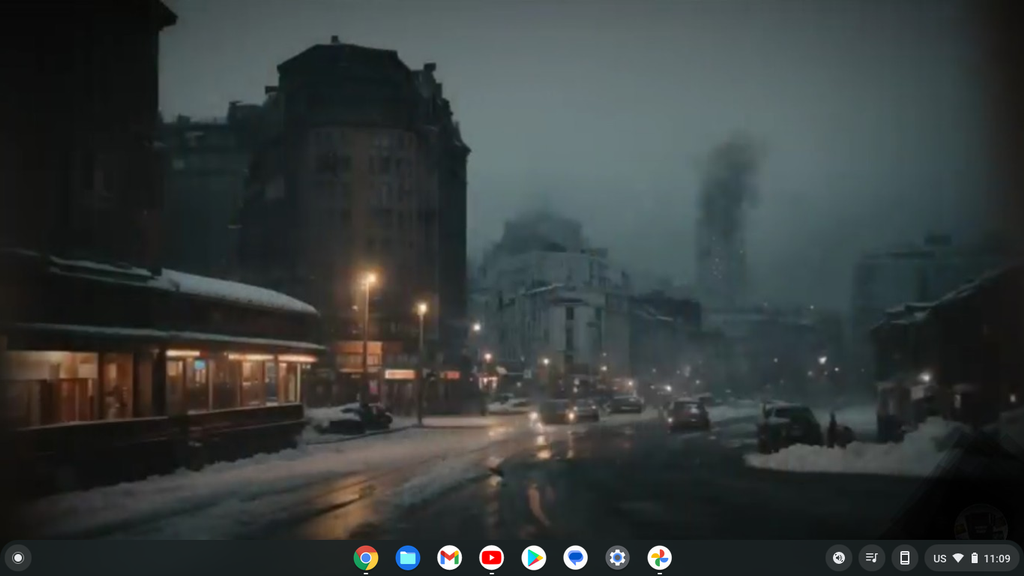This screenshot has width=1024, height=576.
Task: Launch the YouTube app
Action: 491,558
